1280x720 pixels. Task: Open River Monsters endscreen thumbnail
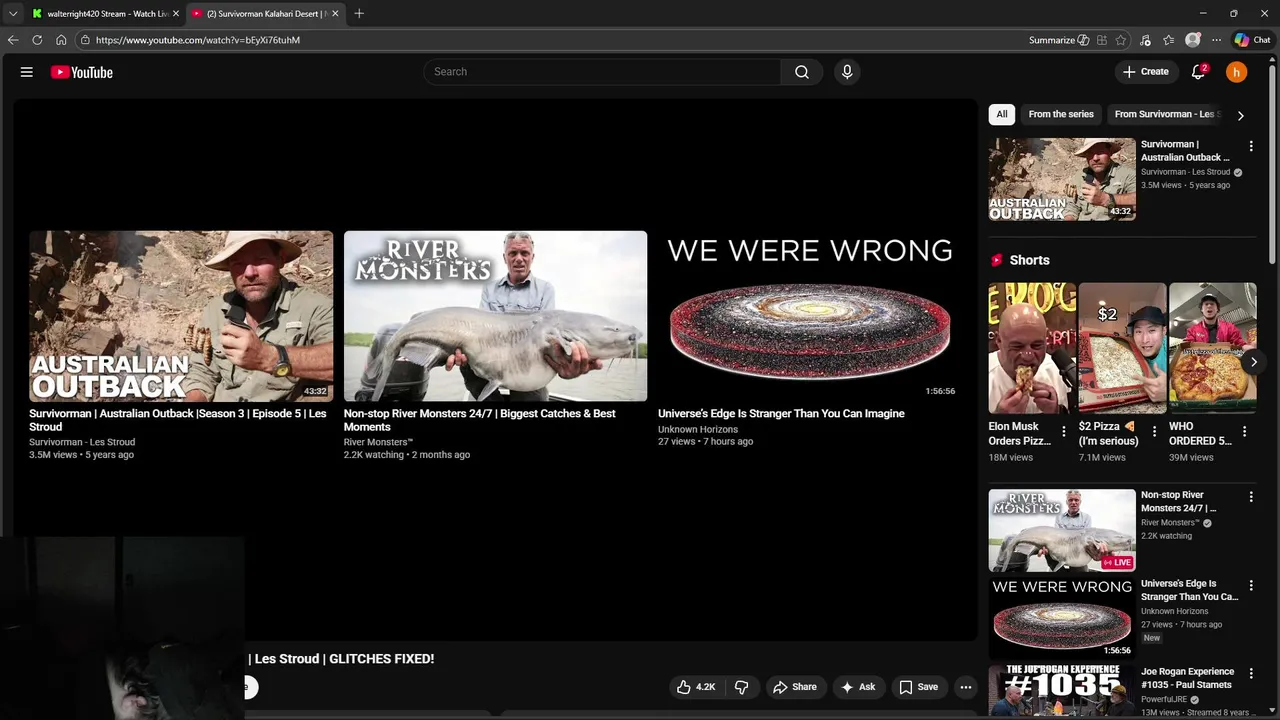tap(495, 316)
